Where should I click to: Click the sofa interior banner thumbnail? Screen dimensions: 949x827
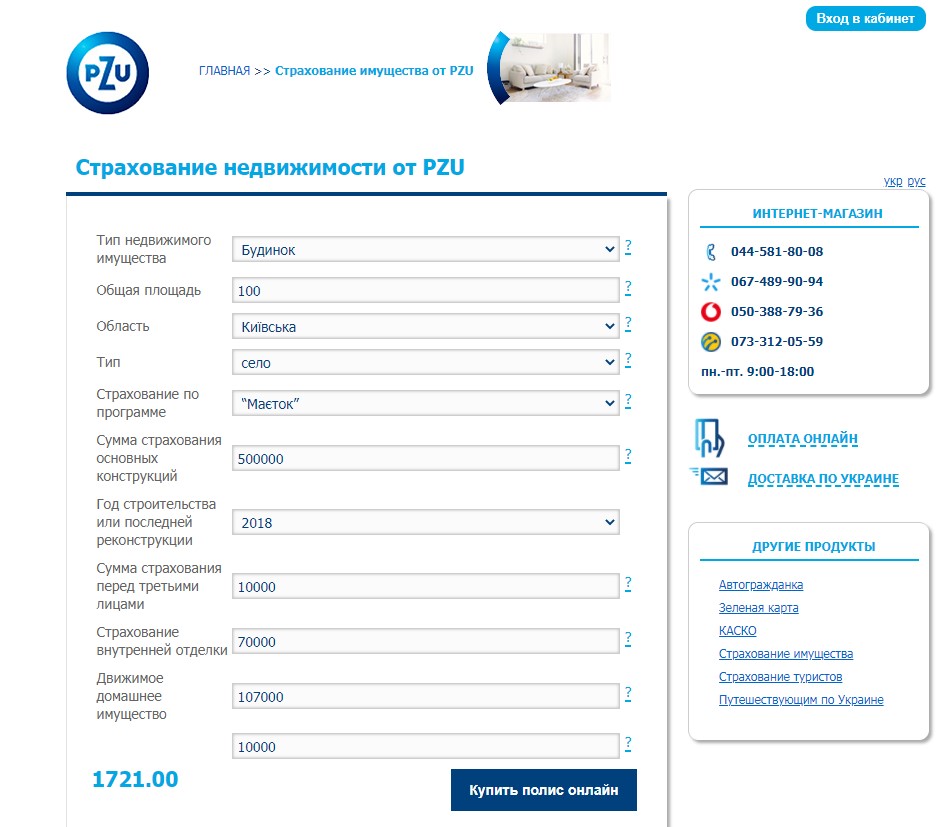click(554, 67)
